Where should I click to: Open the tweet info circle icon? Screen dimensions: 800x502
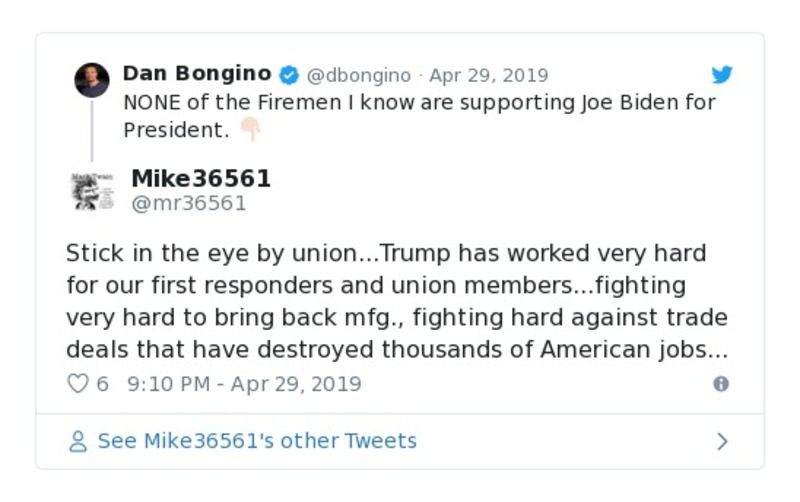tap(720, 384)
